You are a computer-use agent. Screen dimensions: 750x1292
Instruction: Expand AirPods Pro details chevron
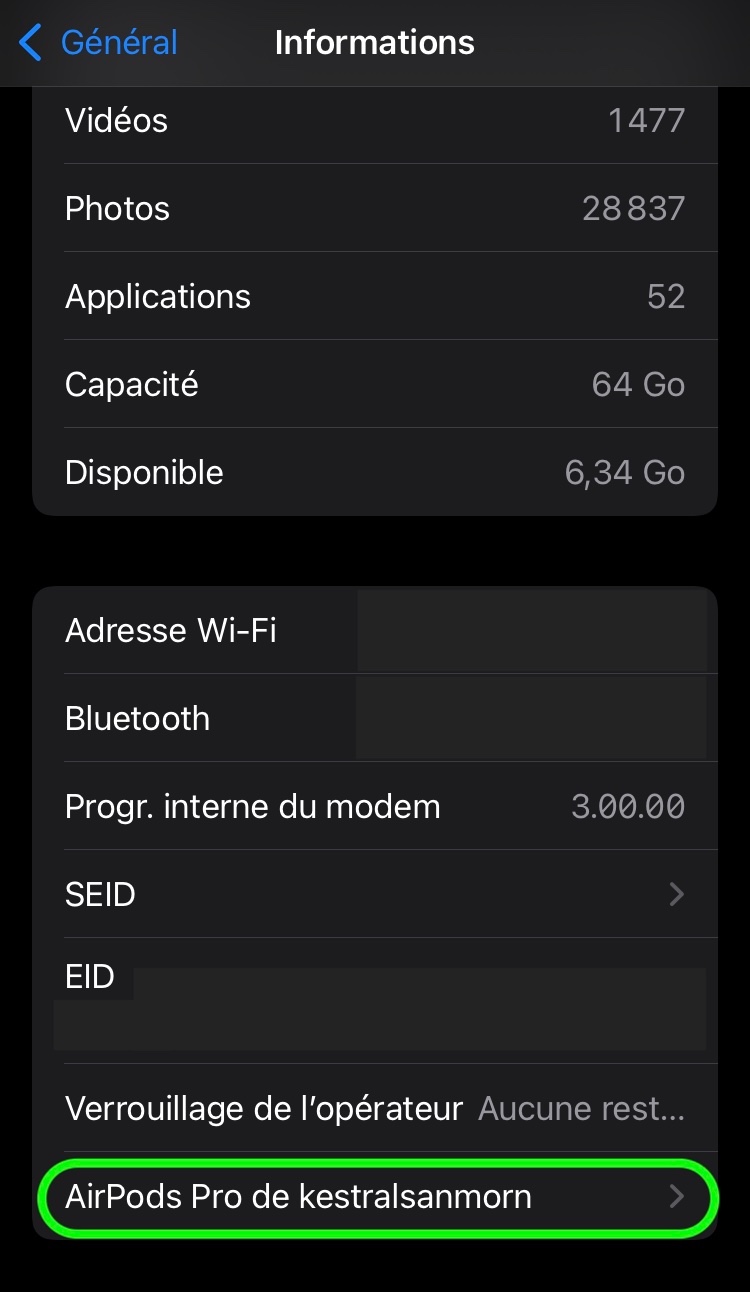[677, 1196]
